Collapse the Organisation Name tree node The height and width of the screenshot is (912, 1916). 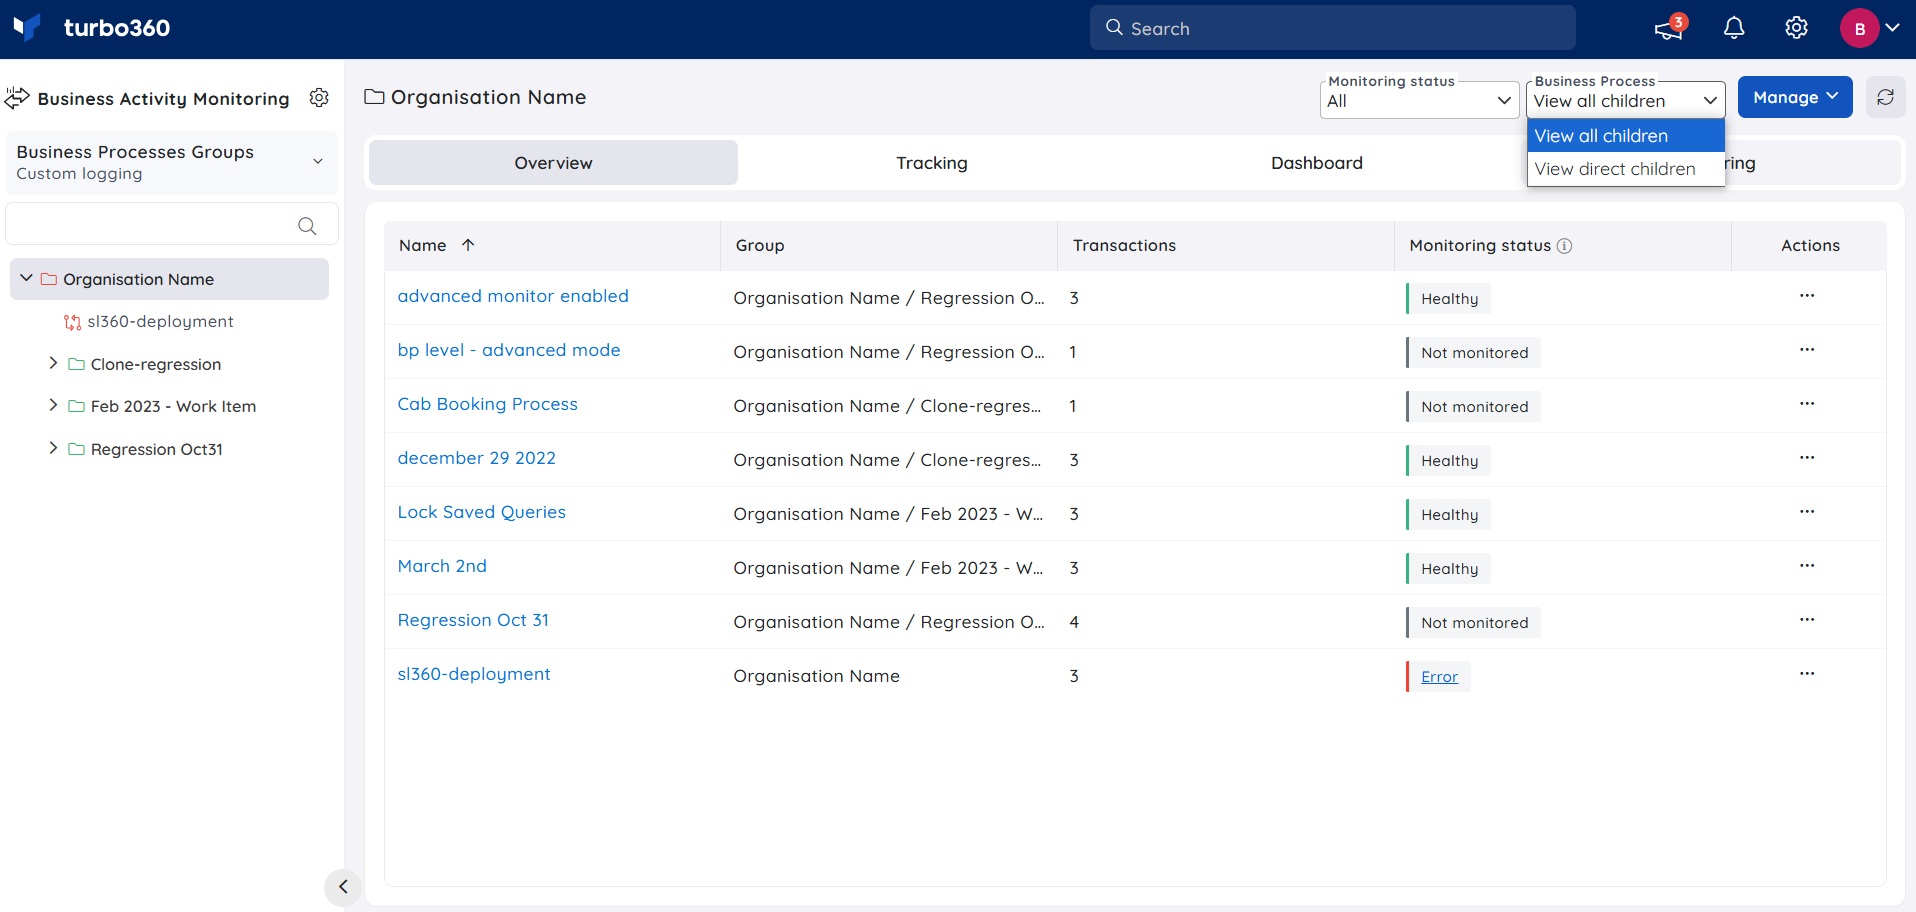coord(26,278)
